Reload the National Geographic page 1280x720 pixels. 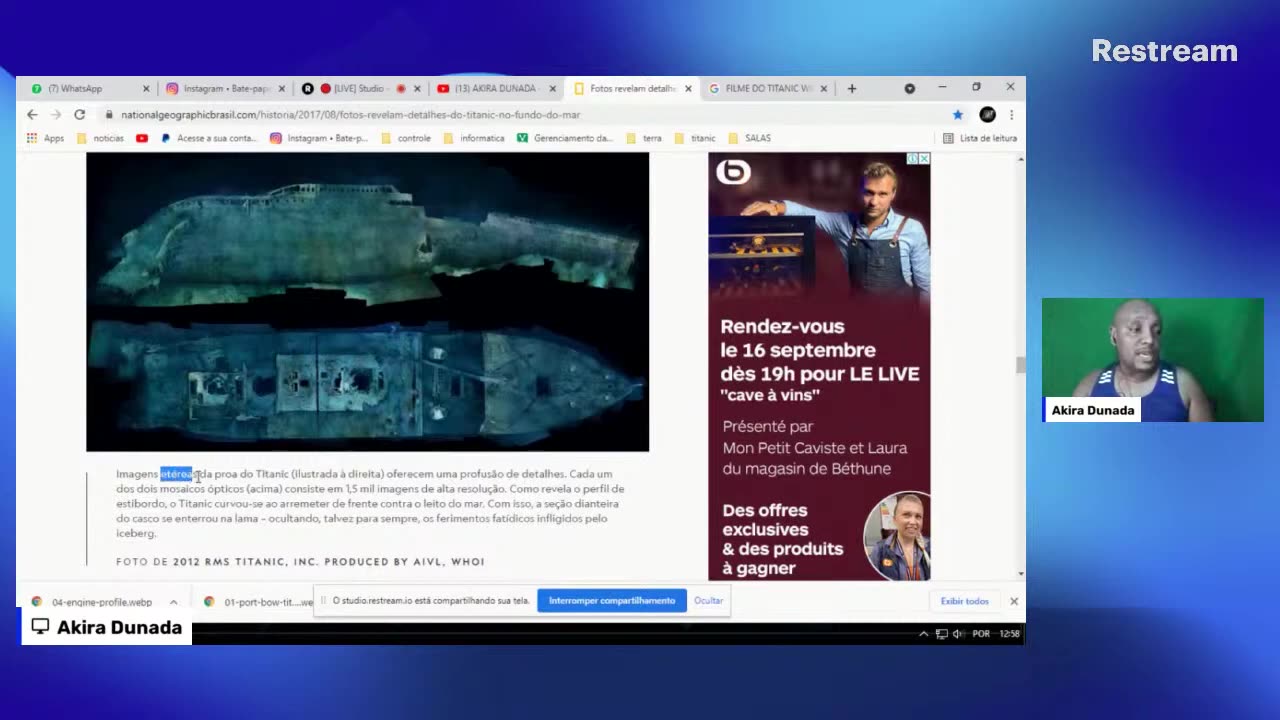point(80,114)
